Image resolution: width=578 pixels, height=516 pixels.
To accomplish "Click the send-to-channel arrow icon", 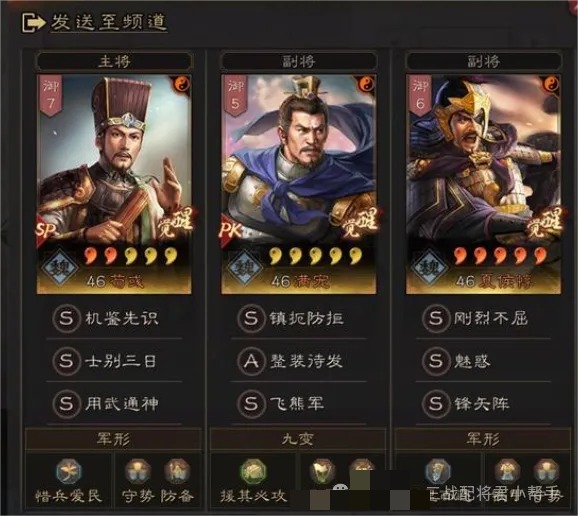I will click(33, 22).
